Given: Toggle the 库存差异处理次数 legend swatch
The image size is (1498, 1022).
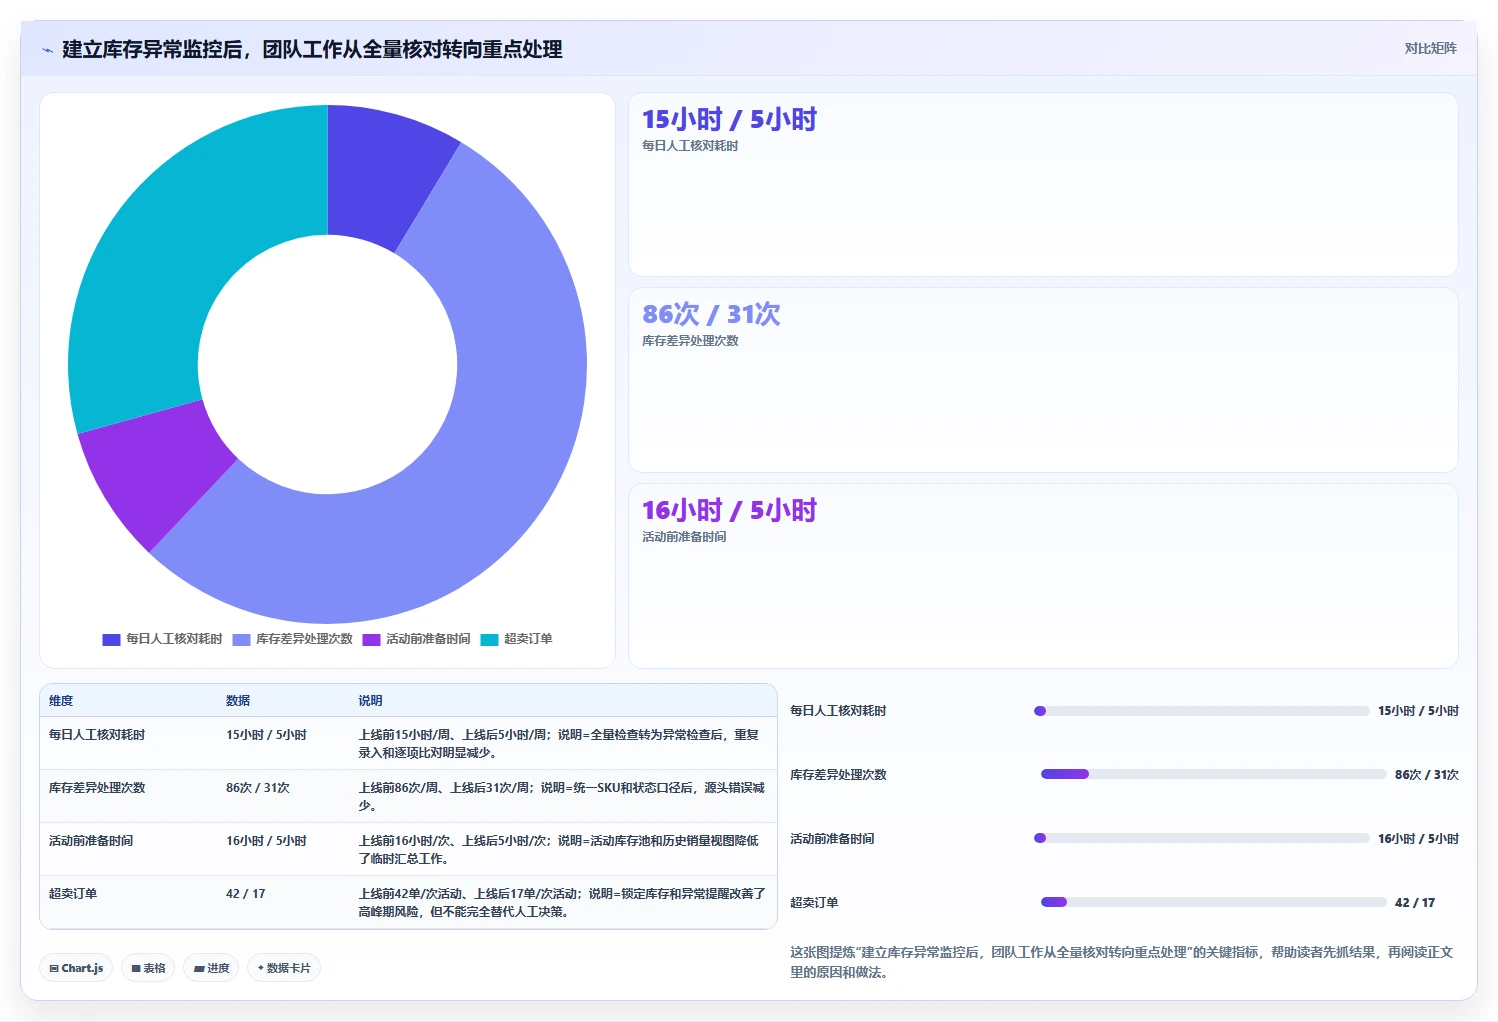Looking at the screenshot, I should pos(241,640).
